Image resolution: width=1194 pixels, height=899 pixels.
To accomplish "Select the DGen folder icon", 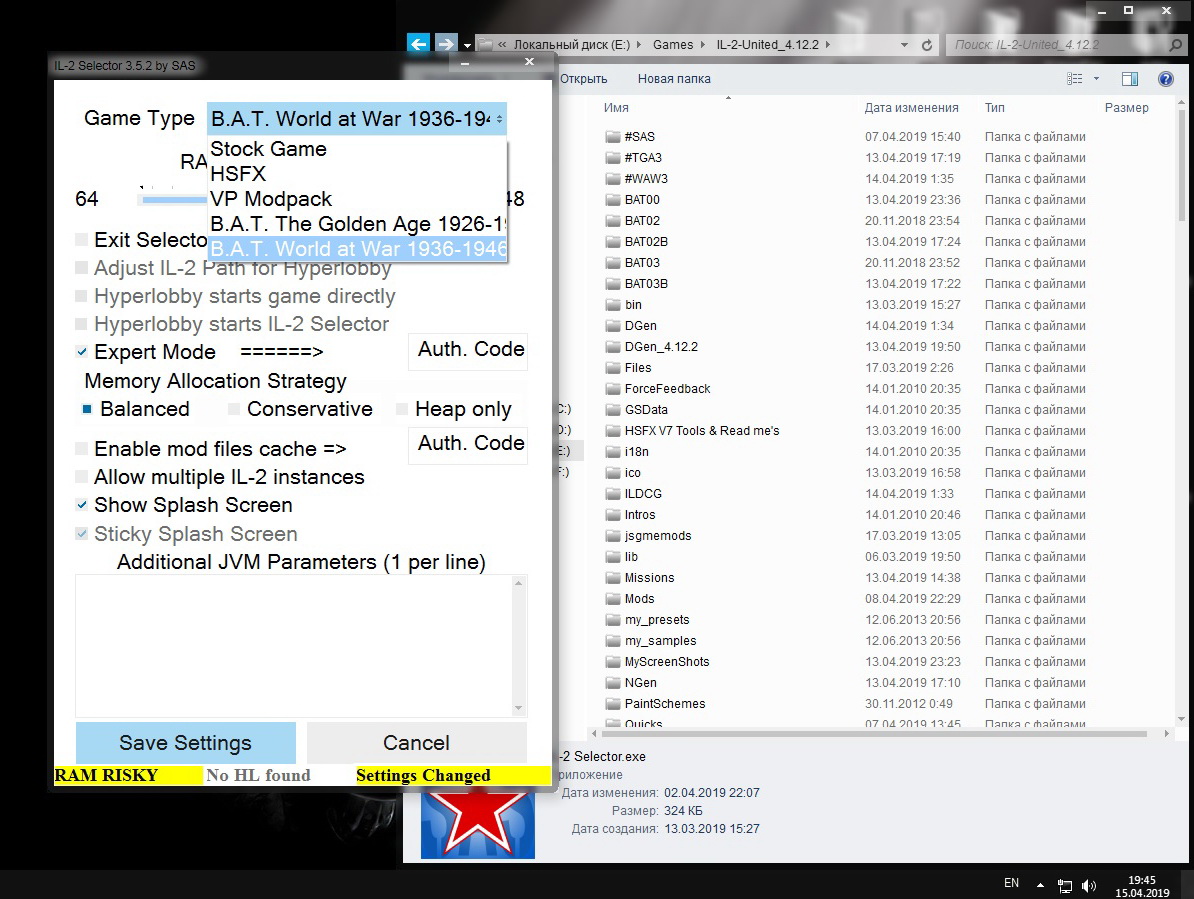I will click(613, 326).
